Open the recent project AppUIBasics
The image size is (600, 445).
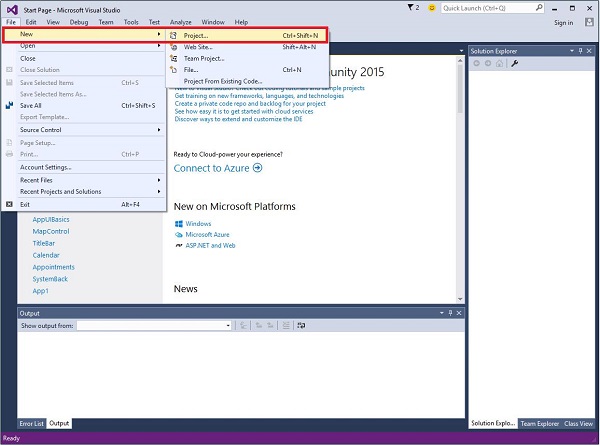pyautogui.click(x=51, y=219)
